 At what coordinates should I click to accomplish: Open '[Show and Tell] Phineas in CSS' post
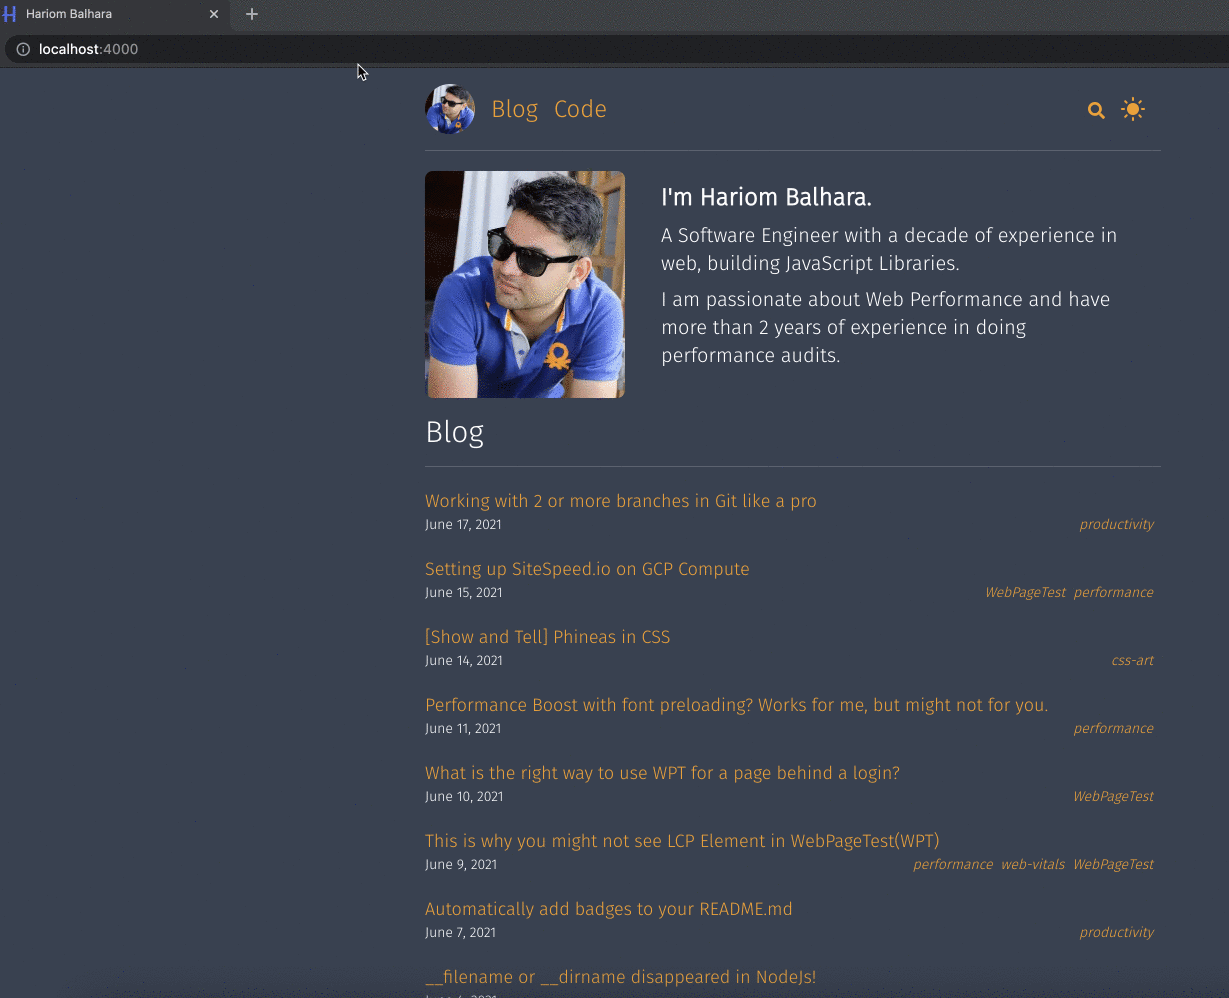pos(547,637)
